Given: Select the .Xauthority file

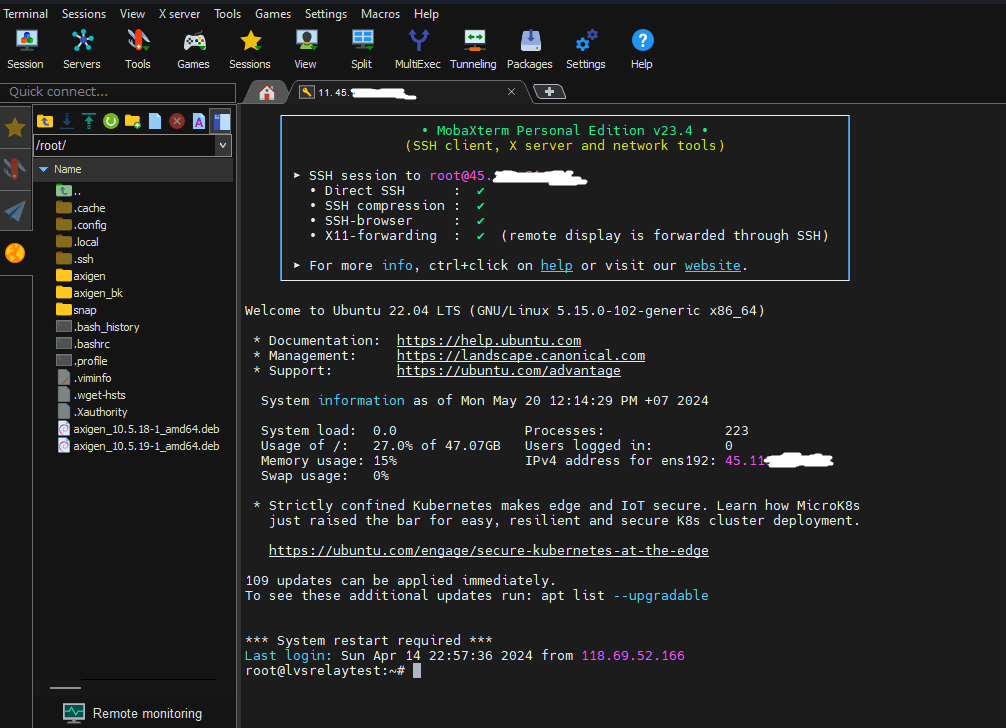Looking at the screenshot, I should 92,412.
